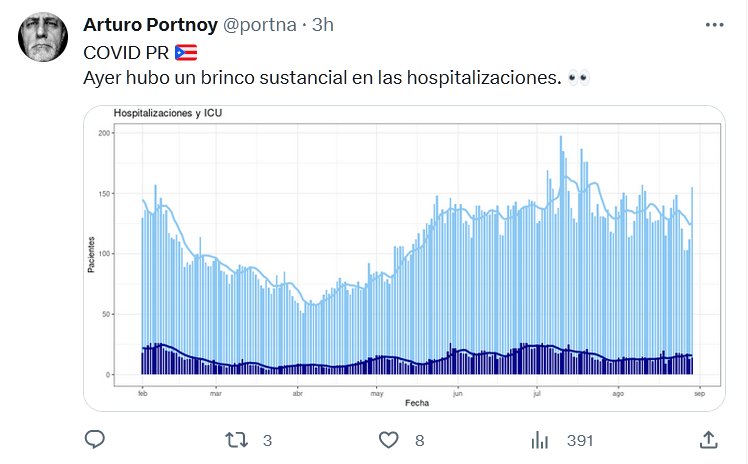The width and height of the screenshot is (748, 464).
Task: Click the like count of 8
Action: coord(419,440)
